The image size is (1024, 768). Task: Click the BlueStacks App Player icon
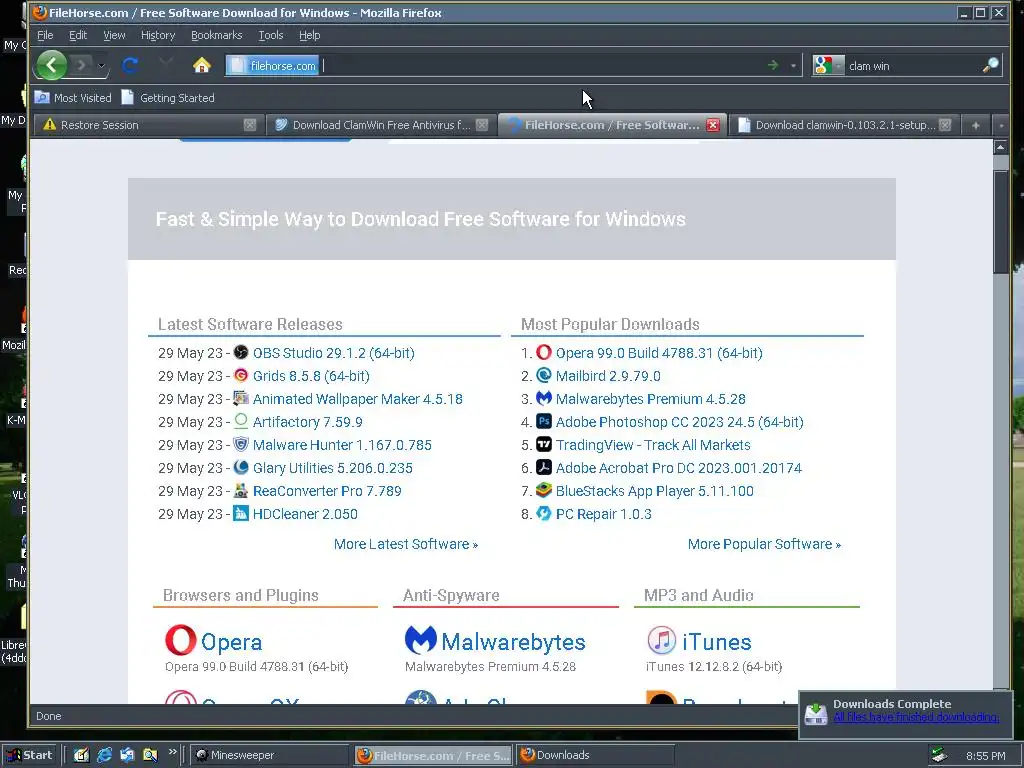coord(544,490)
